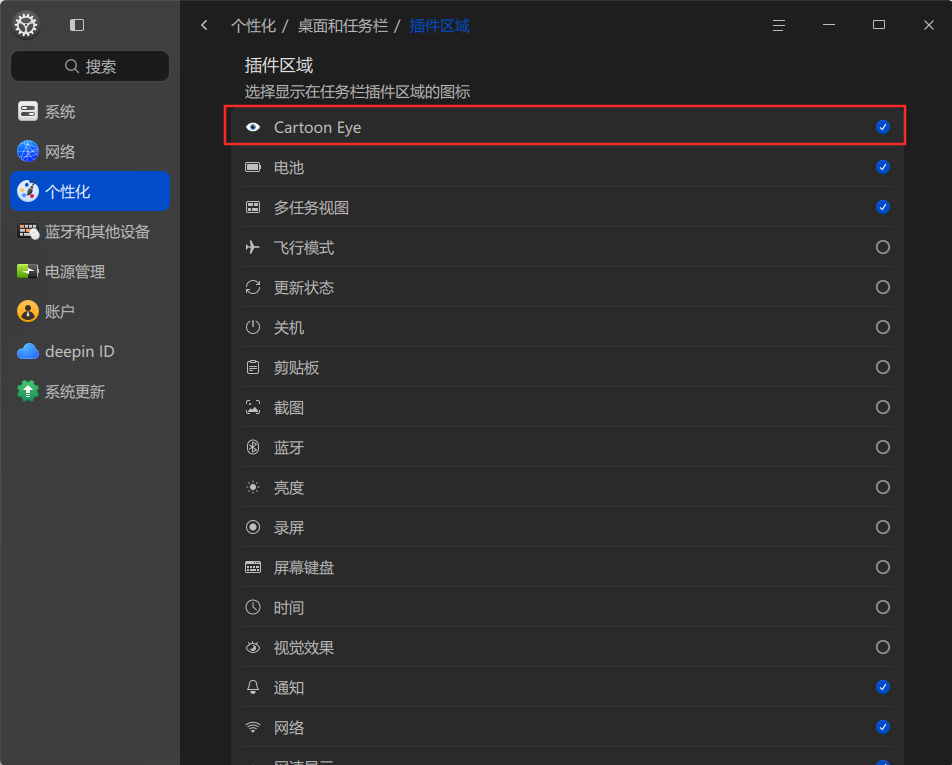Click the multitasking view (多任务视图) icon
The height and width of the screenshot is (765, 952).
pos(253,207)
